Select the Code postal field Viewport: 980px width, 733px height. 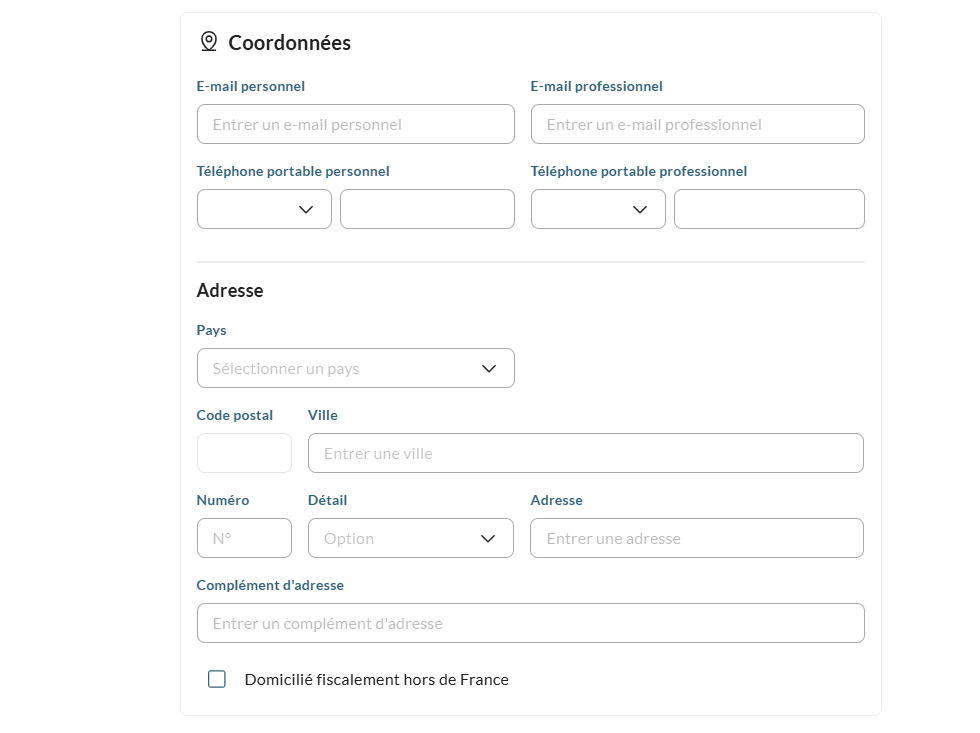[x=244, y=453]
